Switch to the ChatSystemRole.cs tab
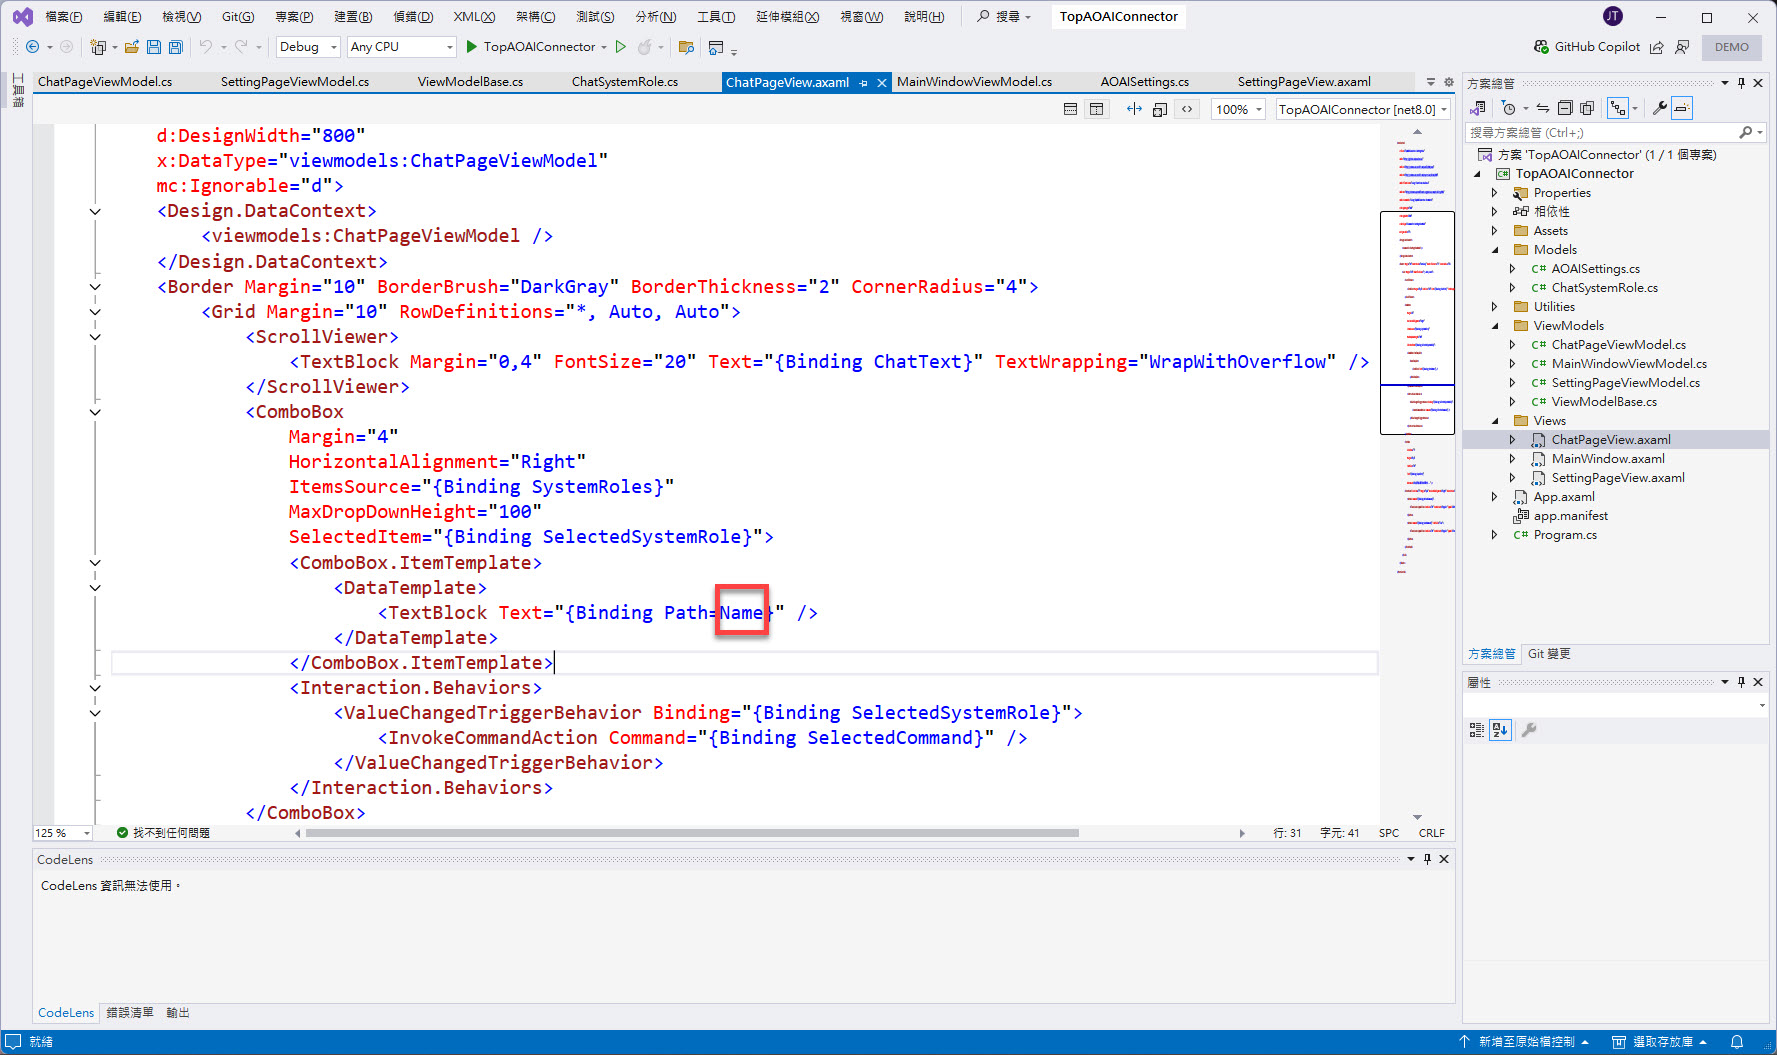 click(625, 82)
